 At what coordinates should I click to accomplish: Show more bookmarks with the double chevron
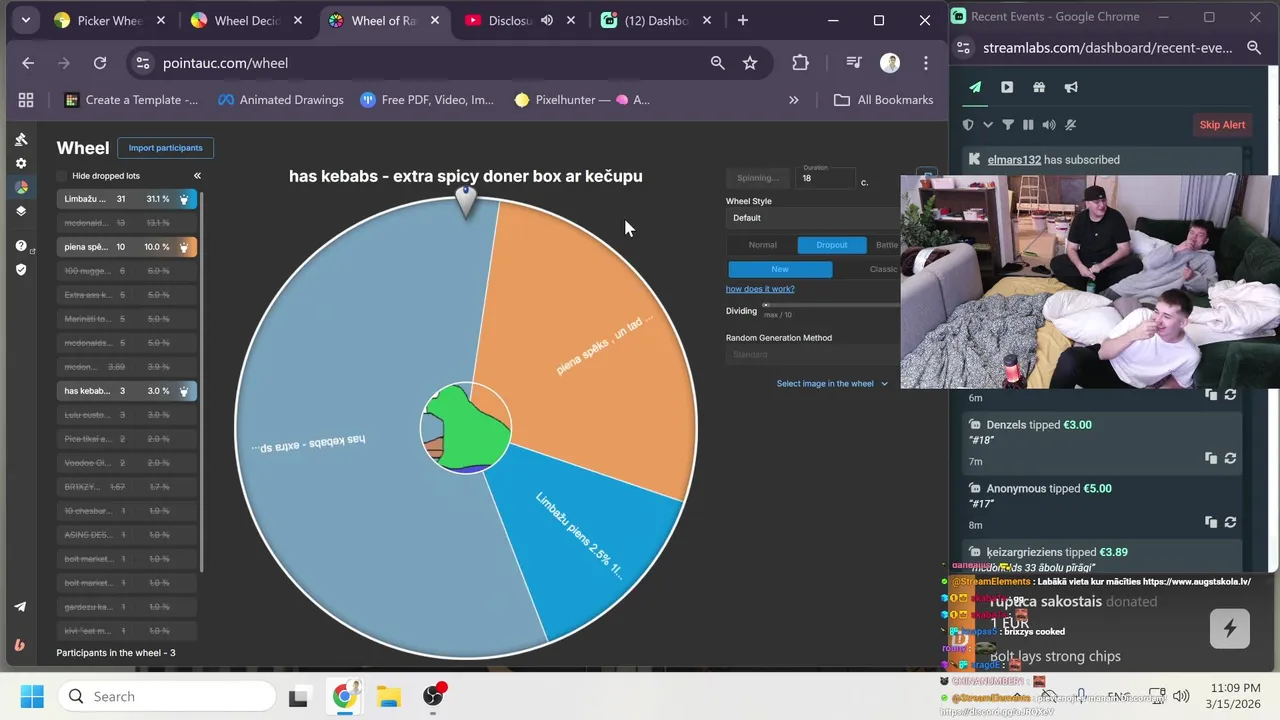794,100
